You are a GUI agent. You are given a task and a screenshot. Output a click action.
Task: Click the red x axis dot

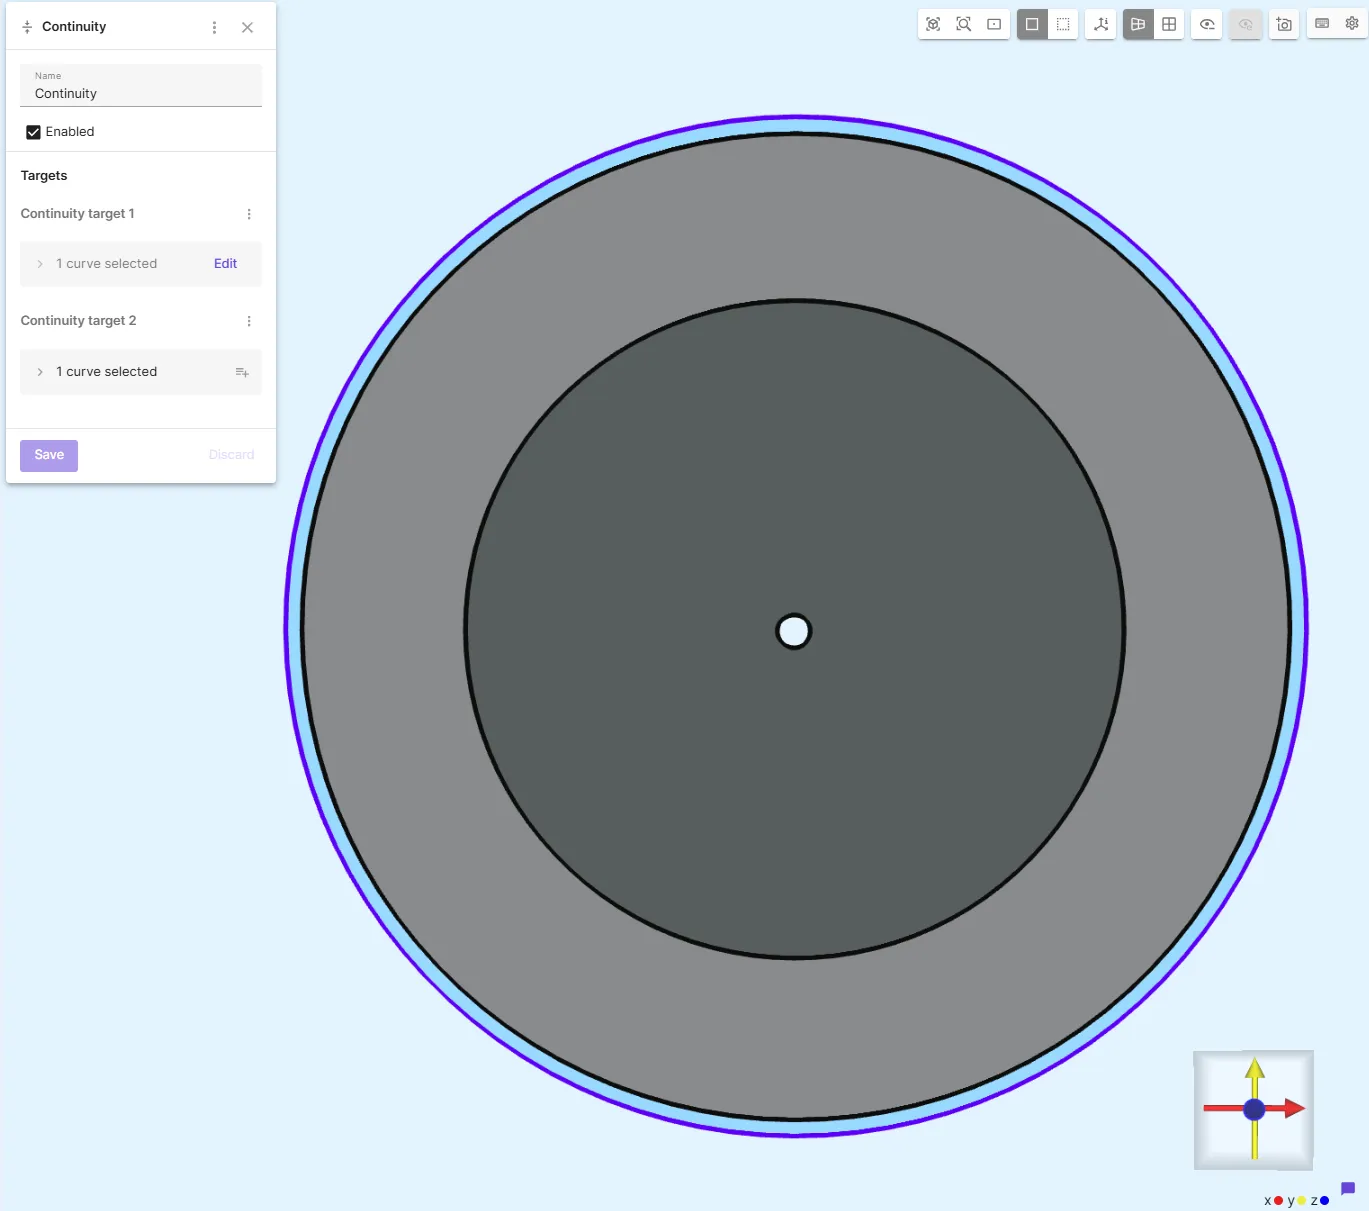click(1278, 1201)
